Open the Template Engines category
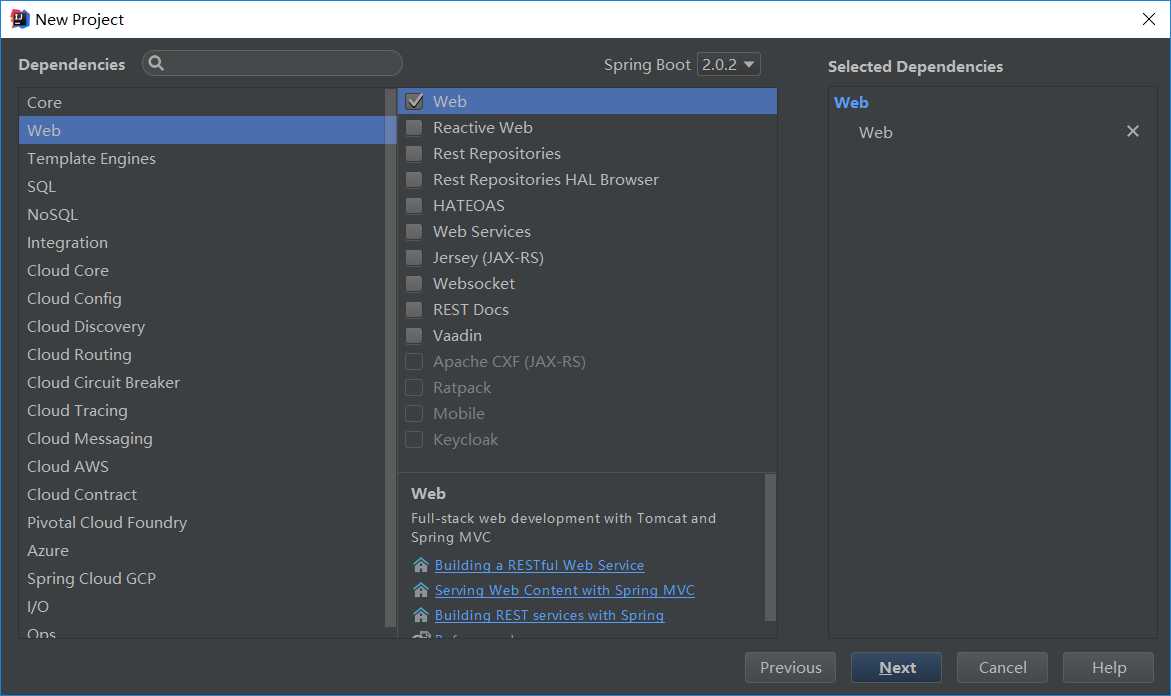Screen dimensions: 1171x696 point(202,158)
